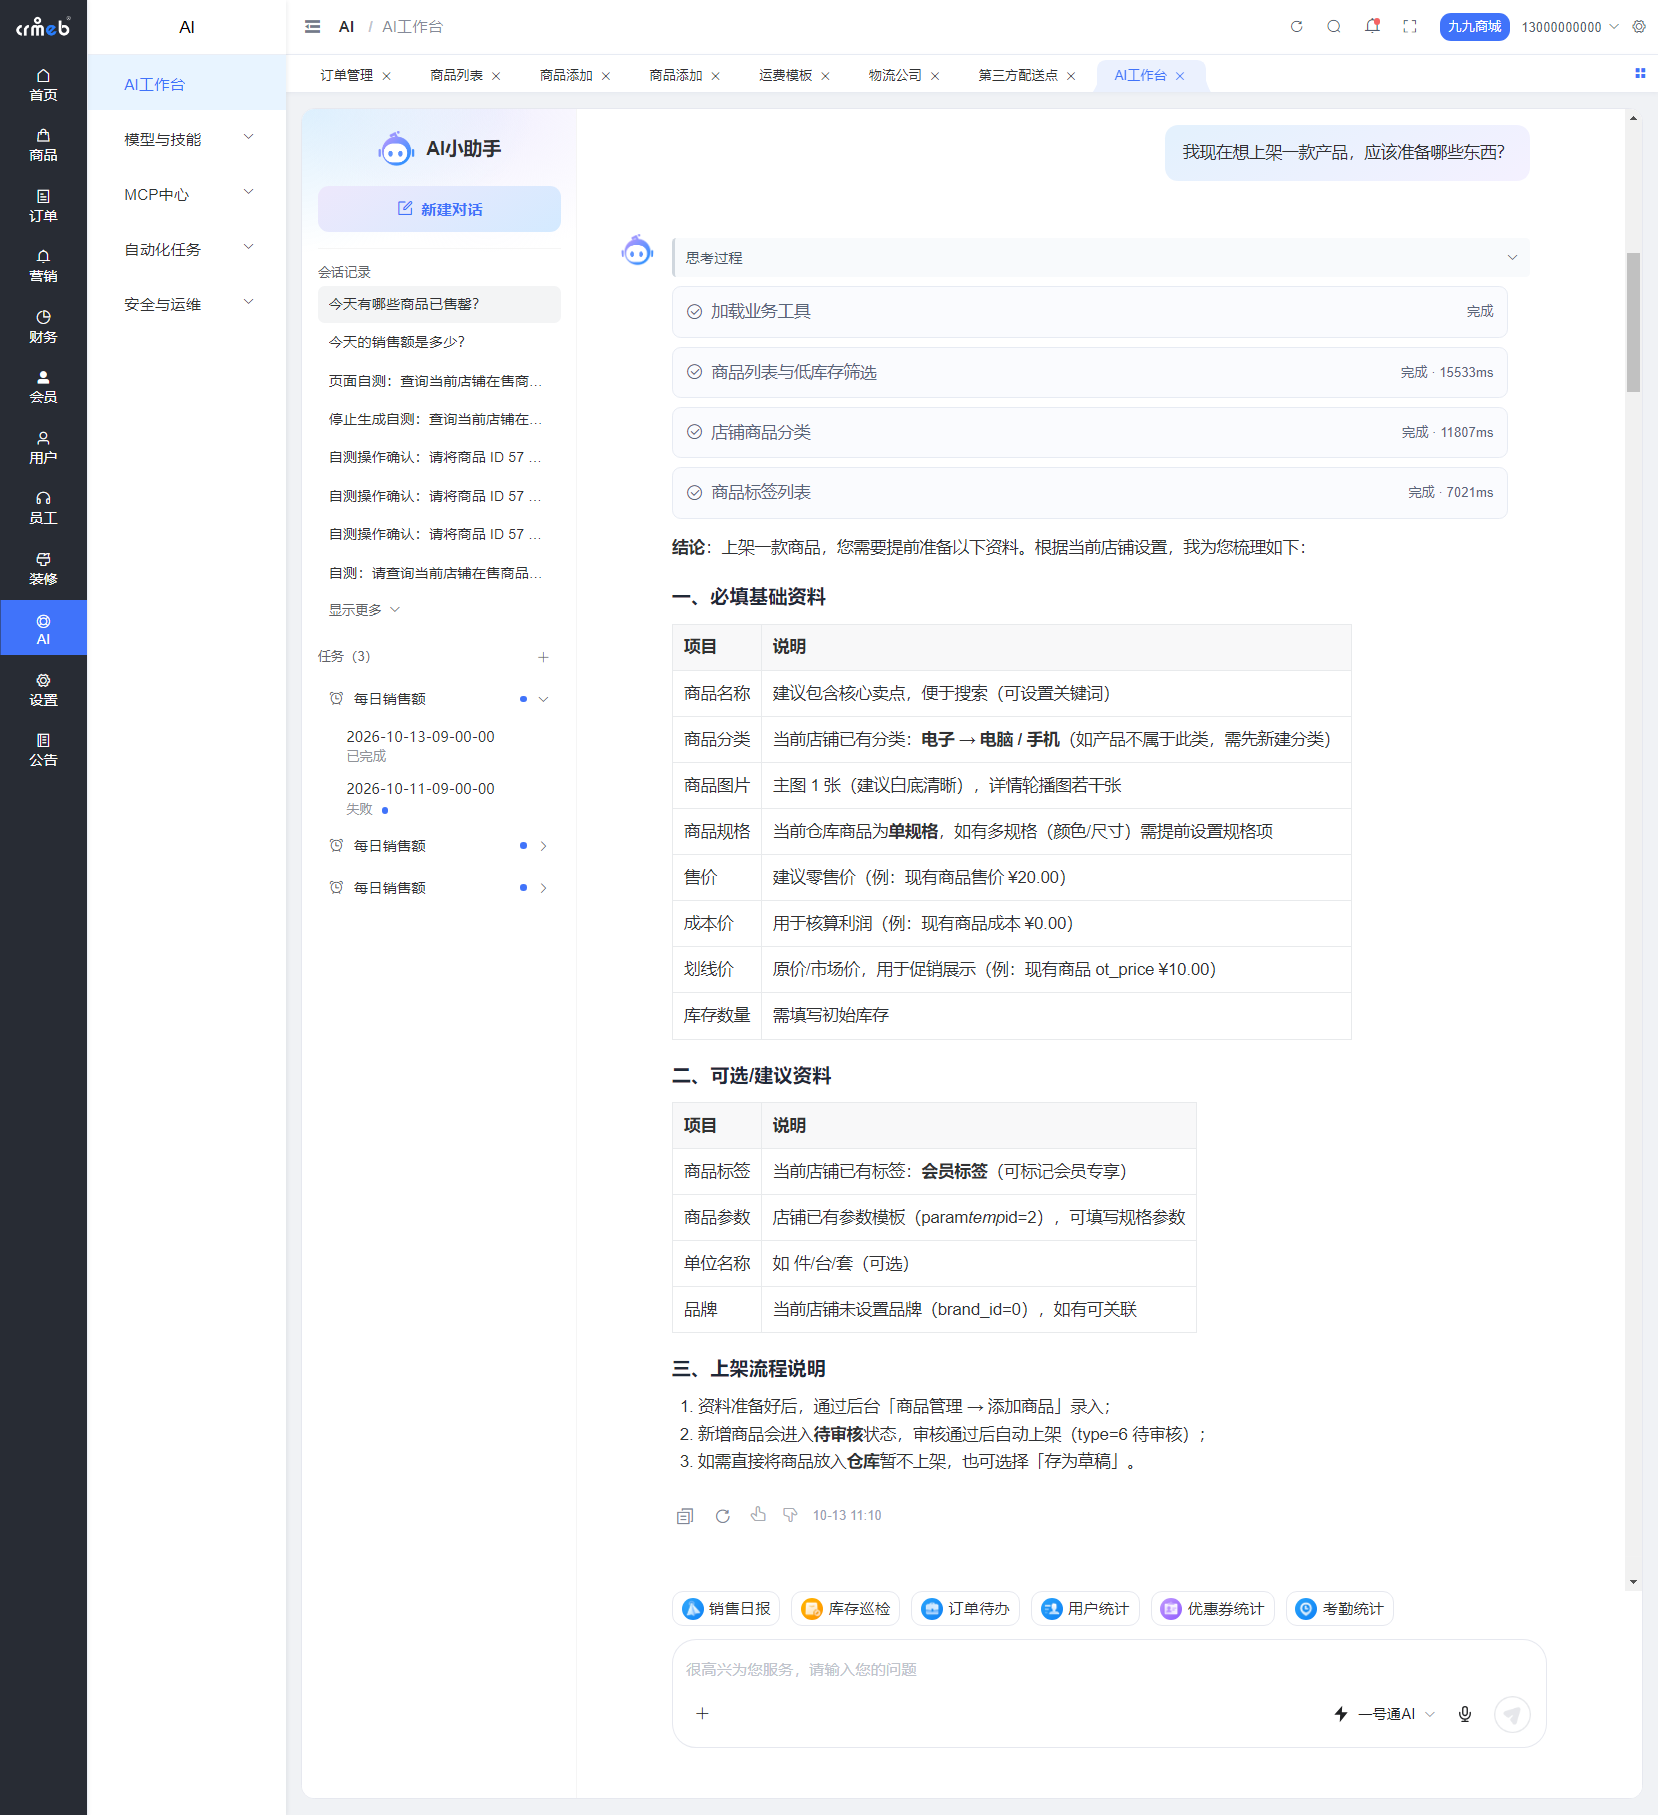1658x1815 pixels.
Task: Collapse the 思考过程 section
Action: (x=1100, y=258)
